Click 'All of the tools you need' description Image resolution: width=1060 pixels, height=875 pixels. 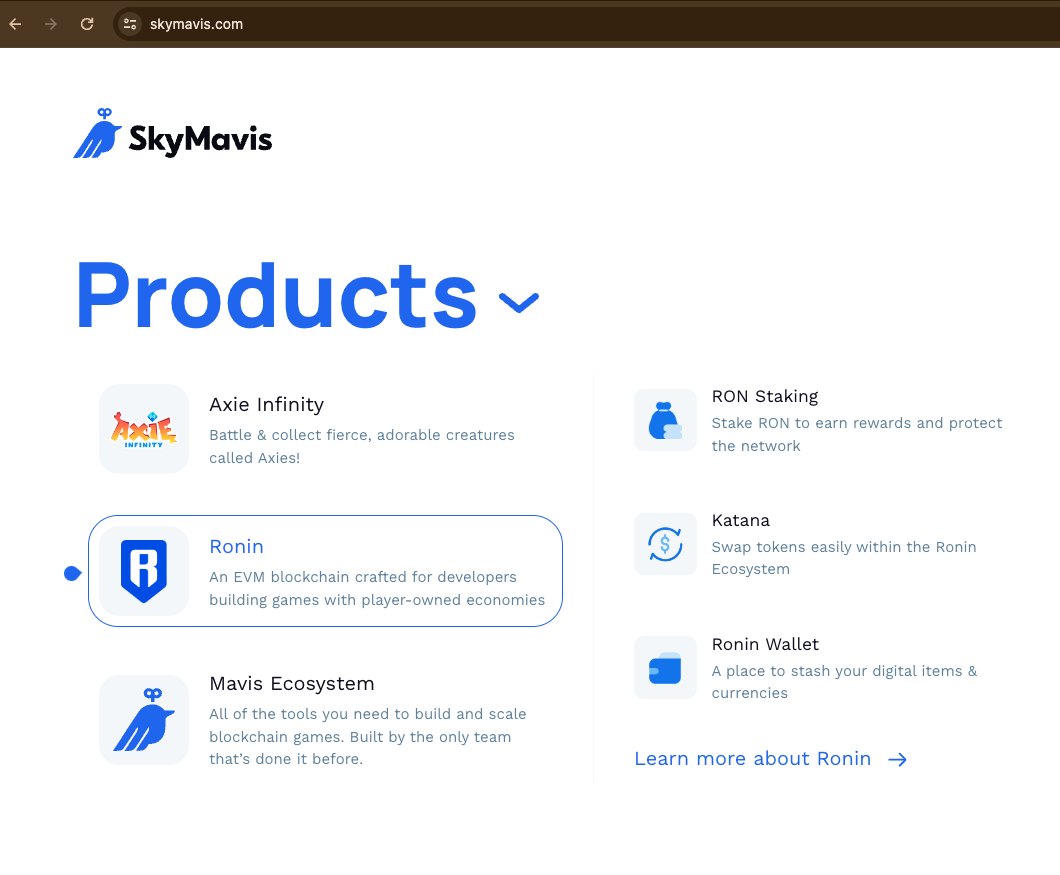coord(368,736)
